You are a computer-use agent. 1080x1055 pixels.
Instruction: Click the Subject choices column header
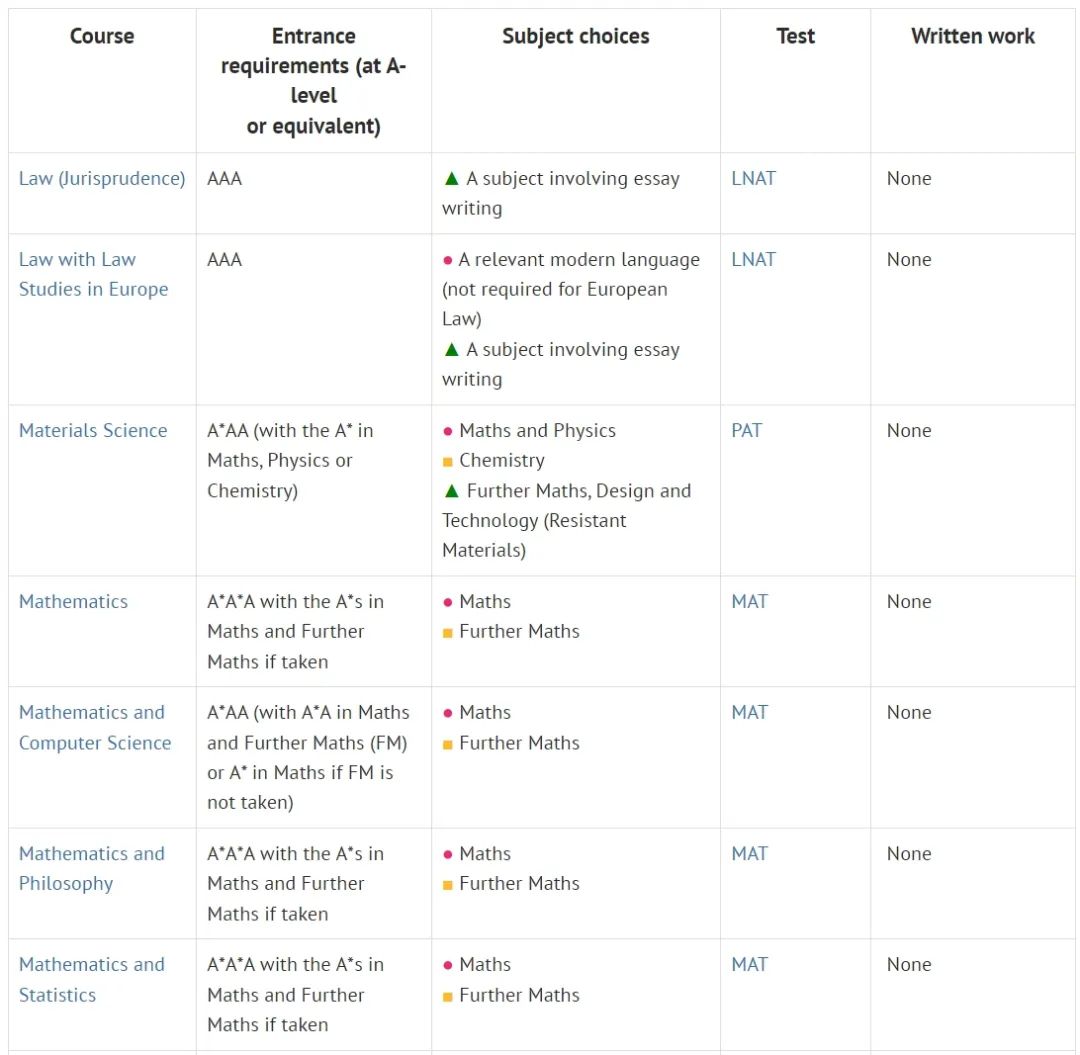[576, 36]
